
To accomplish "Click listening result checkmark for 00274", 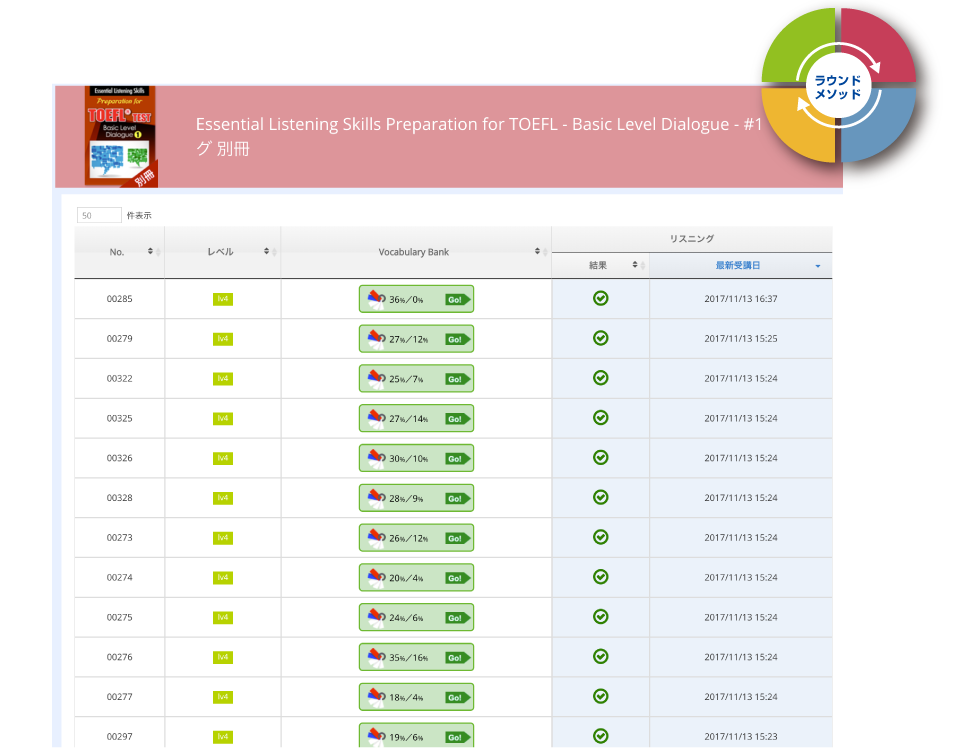I will (x=601, y=577).
